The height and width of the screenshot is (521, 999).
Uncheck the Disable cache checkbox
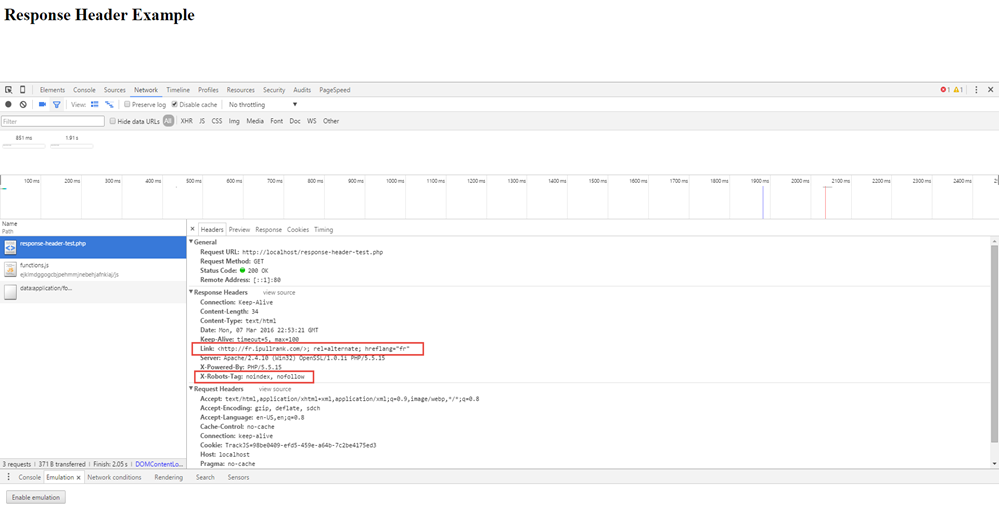(175, 104)
